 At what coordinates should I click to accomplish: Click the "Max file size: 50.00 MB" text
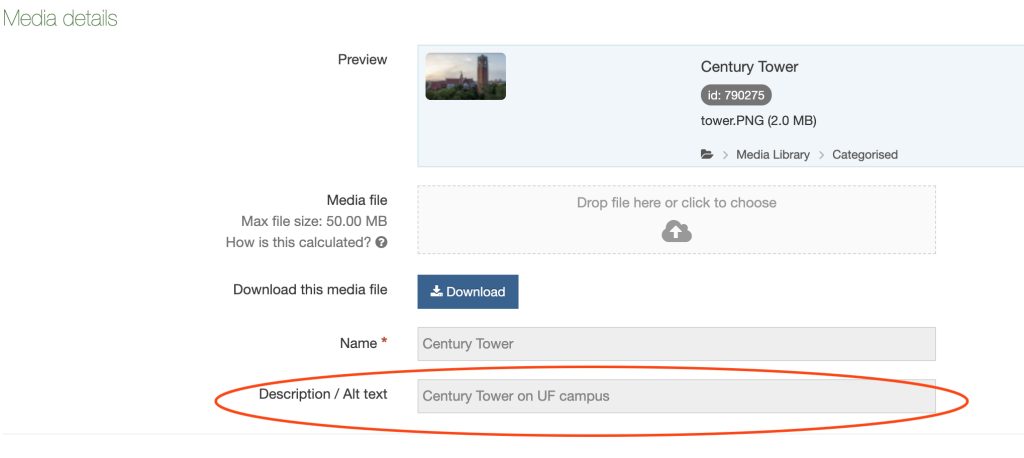[314, 221]
